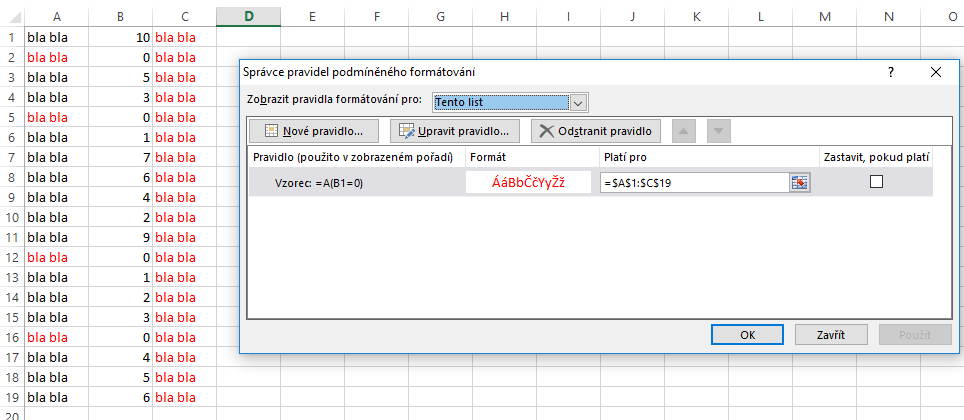Image resolution: width=964 pixels, height=420 pixels.
Task: Click cell B1 containing 10
Action: 121,37
